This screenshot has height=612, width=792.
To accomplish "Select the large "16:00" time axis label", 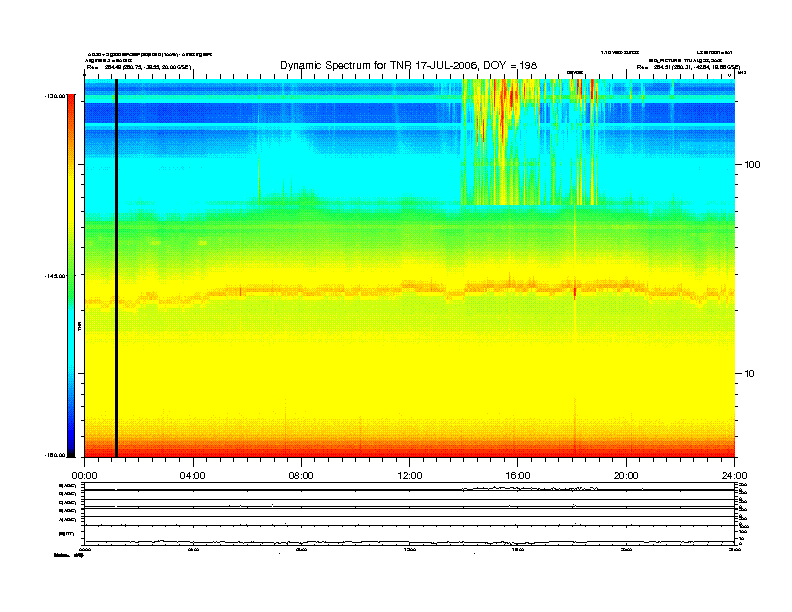I will pos(518,476).
